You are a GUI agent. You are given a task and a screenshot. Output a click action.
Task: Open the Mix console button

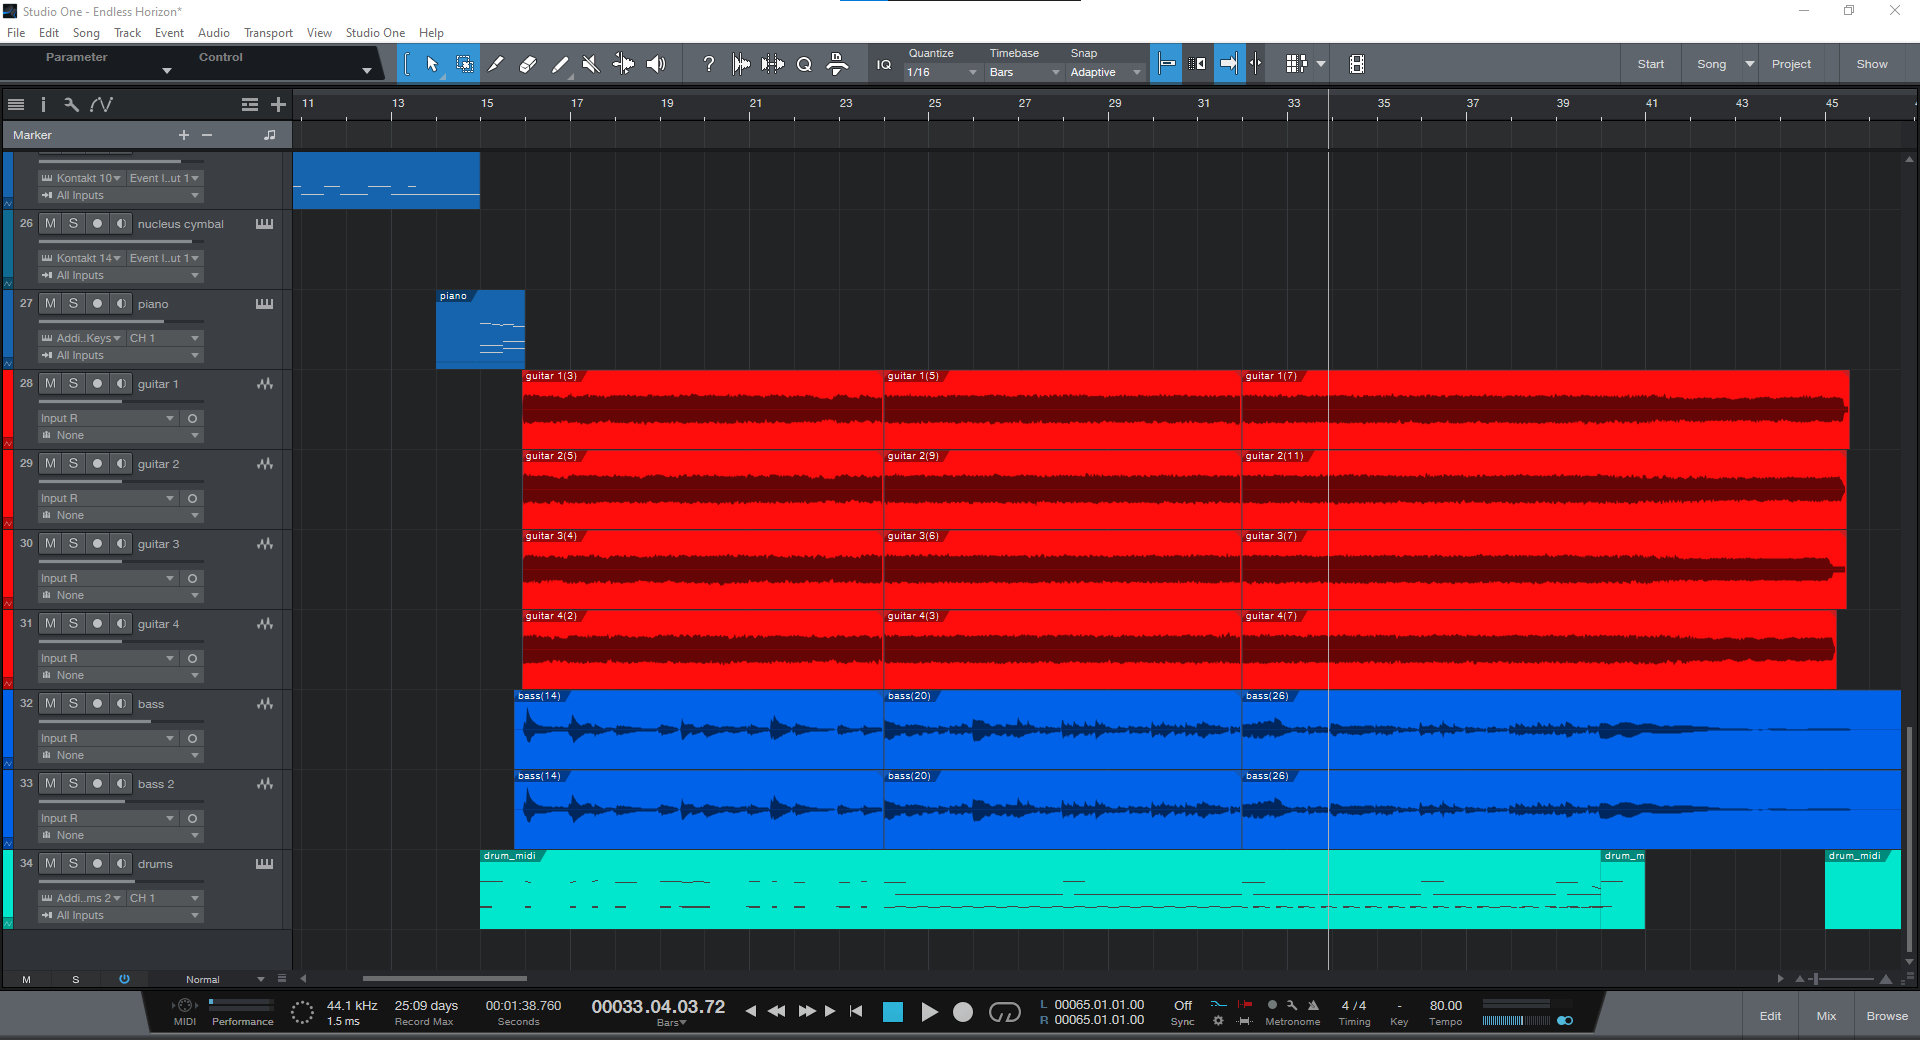tap(1826, 1016)
